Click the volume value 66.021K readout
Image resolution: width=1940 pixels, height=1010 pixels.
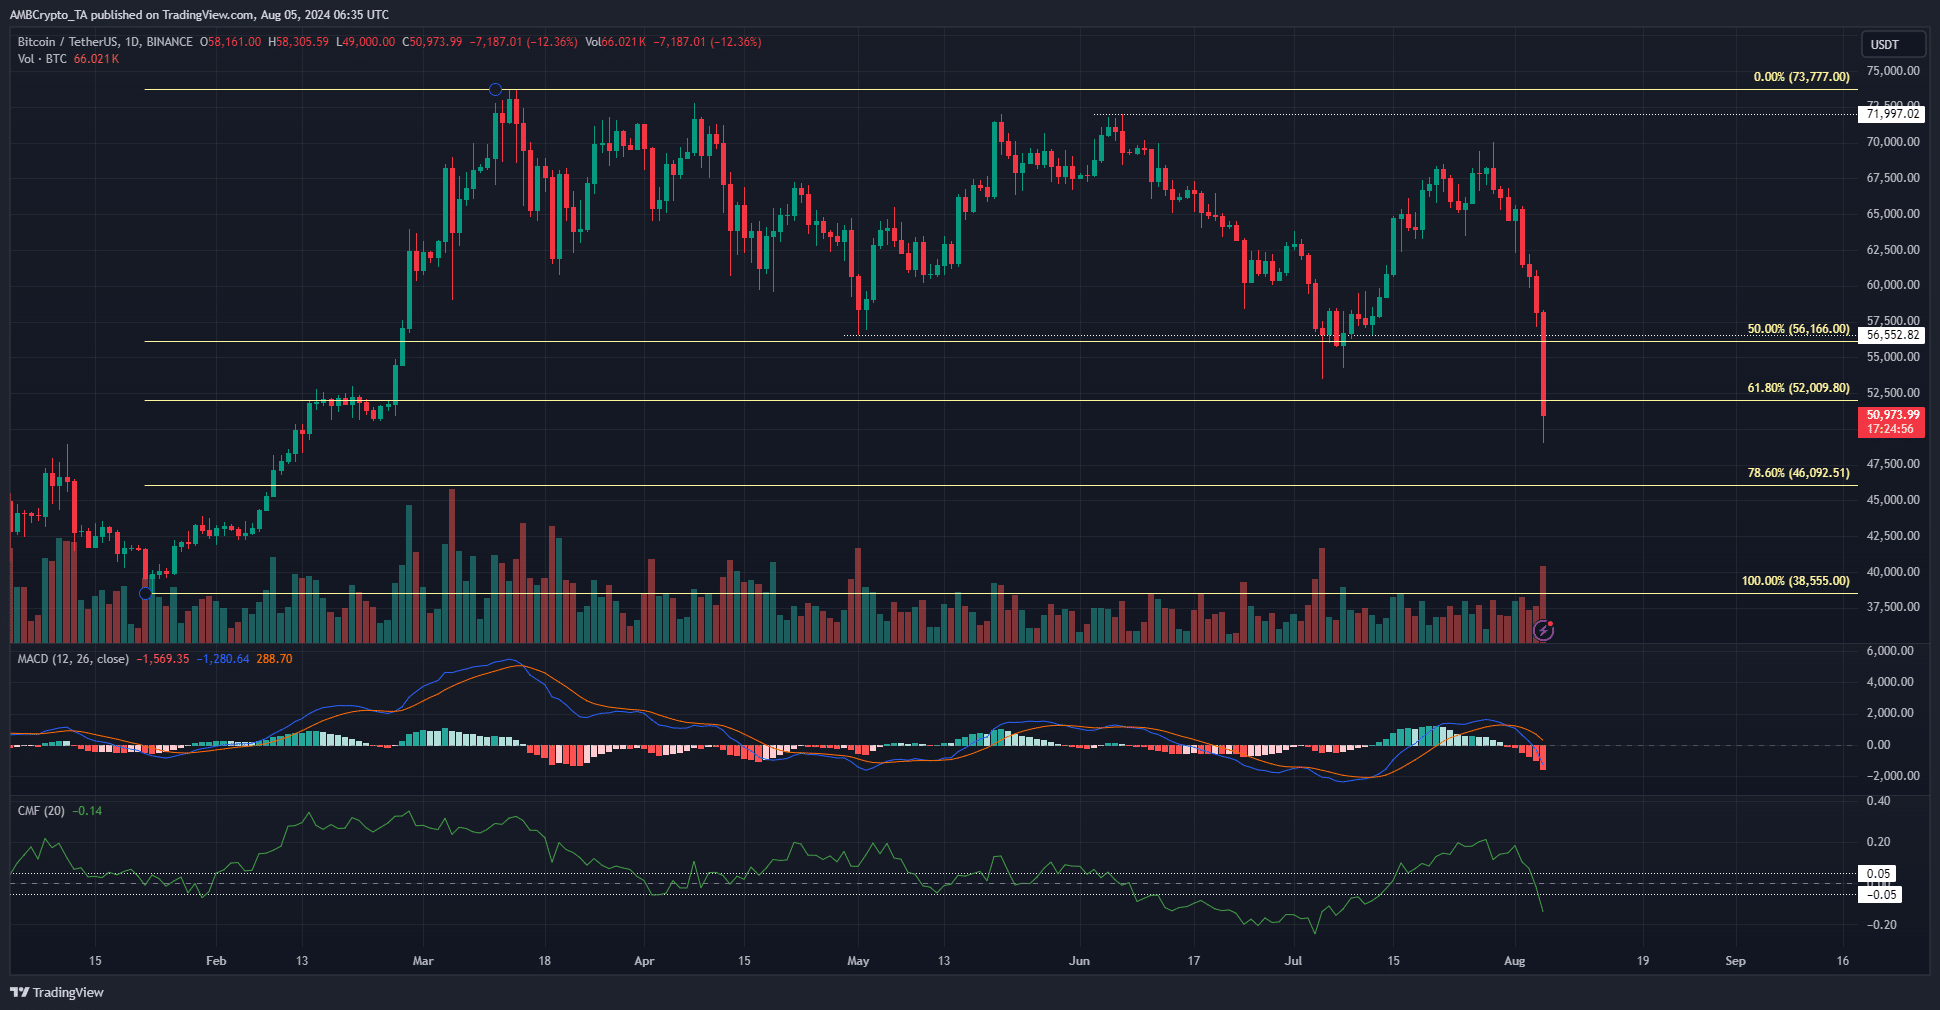[x=96, y=59]
